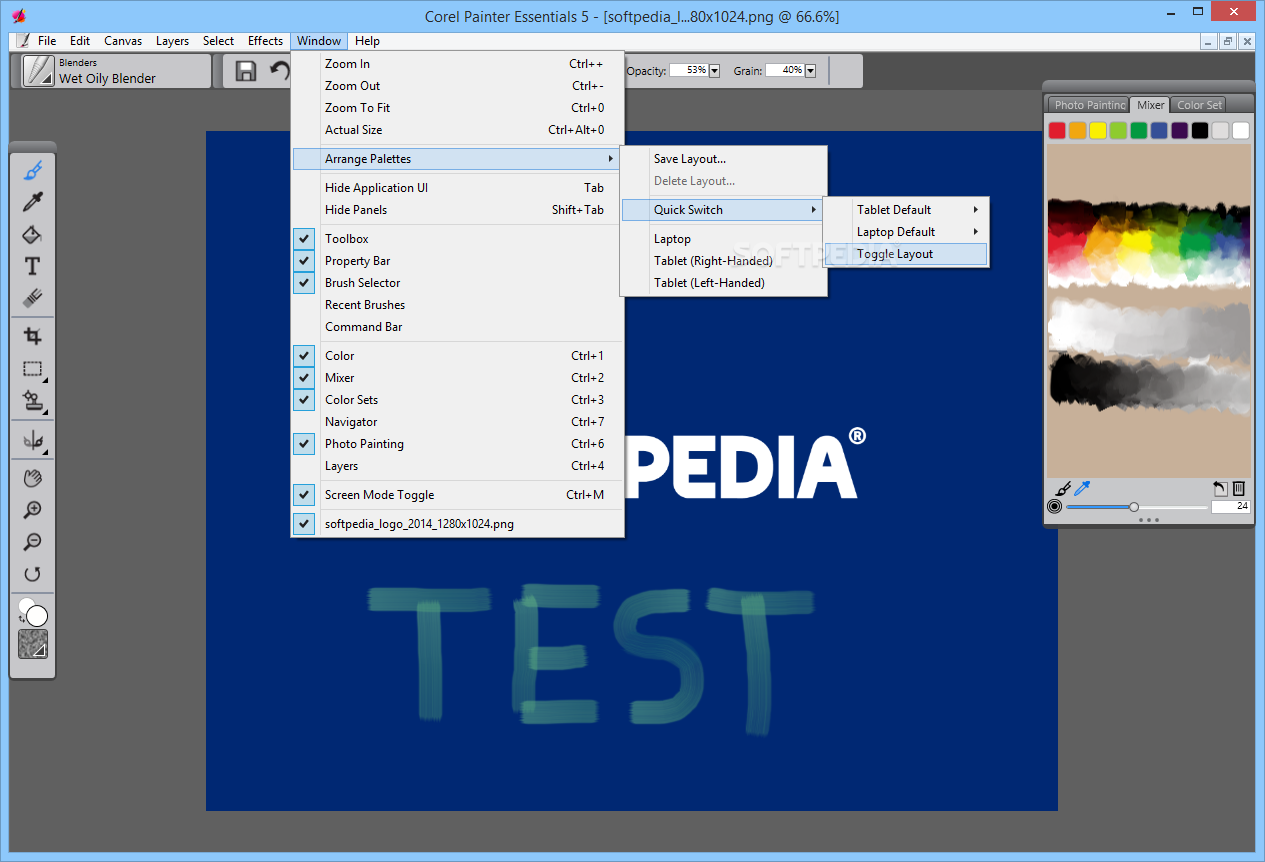The width and height of the screenshot is (1265, 862).
Task: Choose the Rectangular Selection tool
Action: click(x=33, y=369)
